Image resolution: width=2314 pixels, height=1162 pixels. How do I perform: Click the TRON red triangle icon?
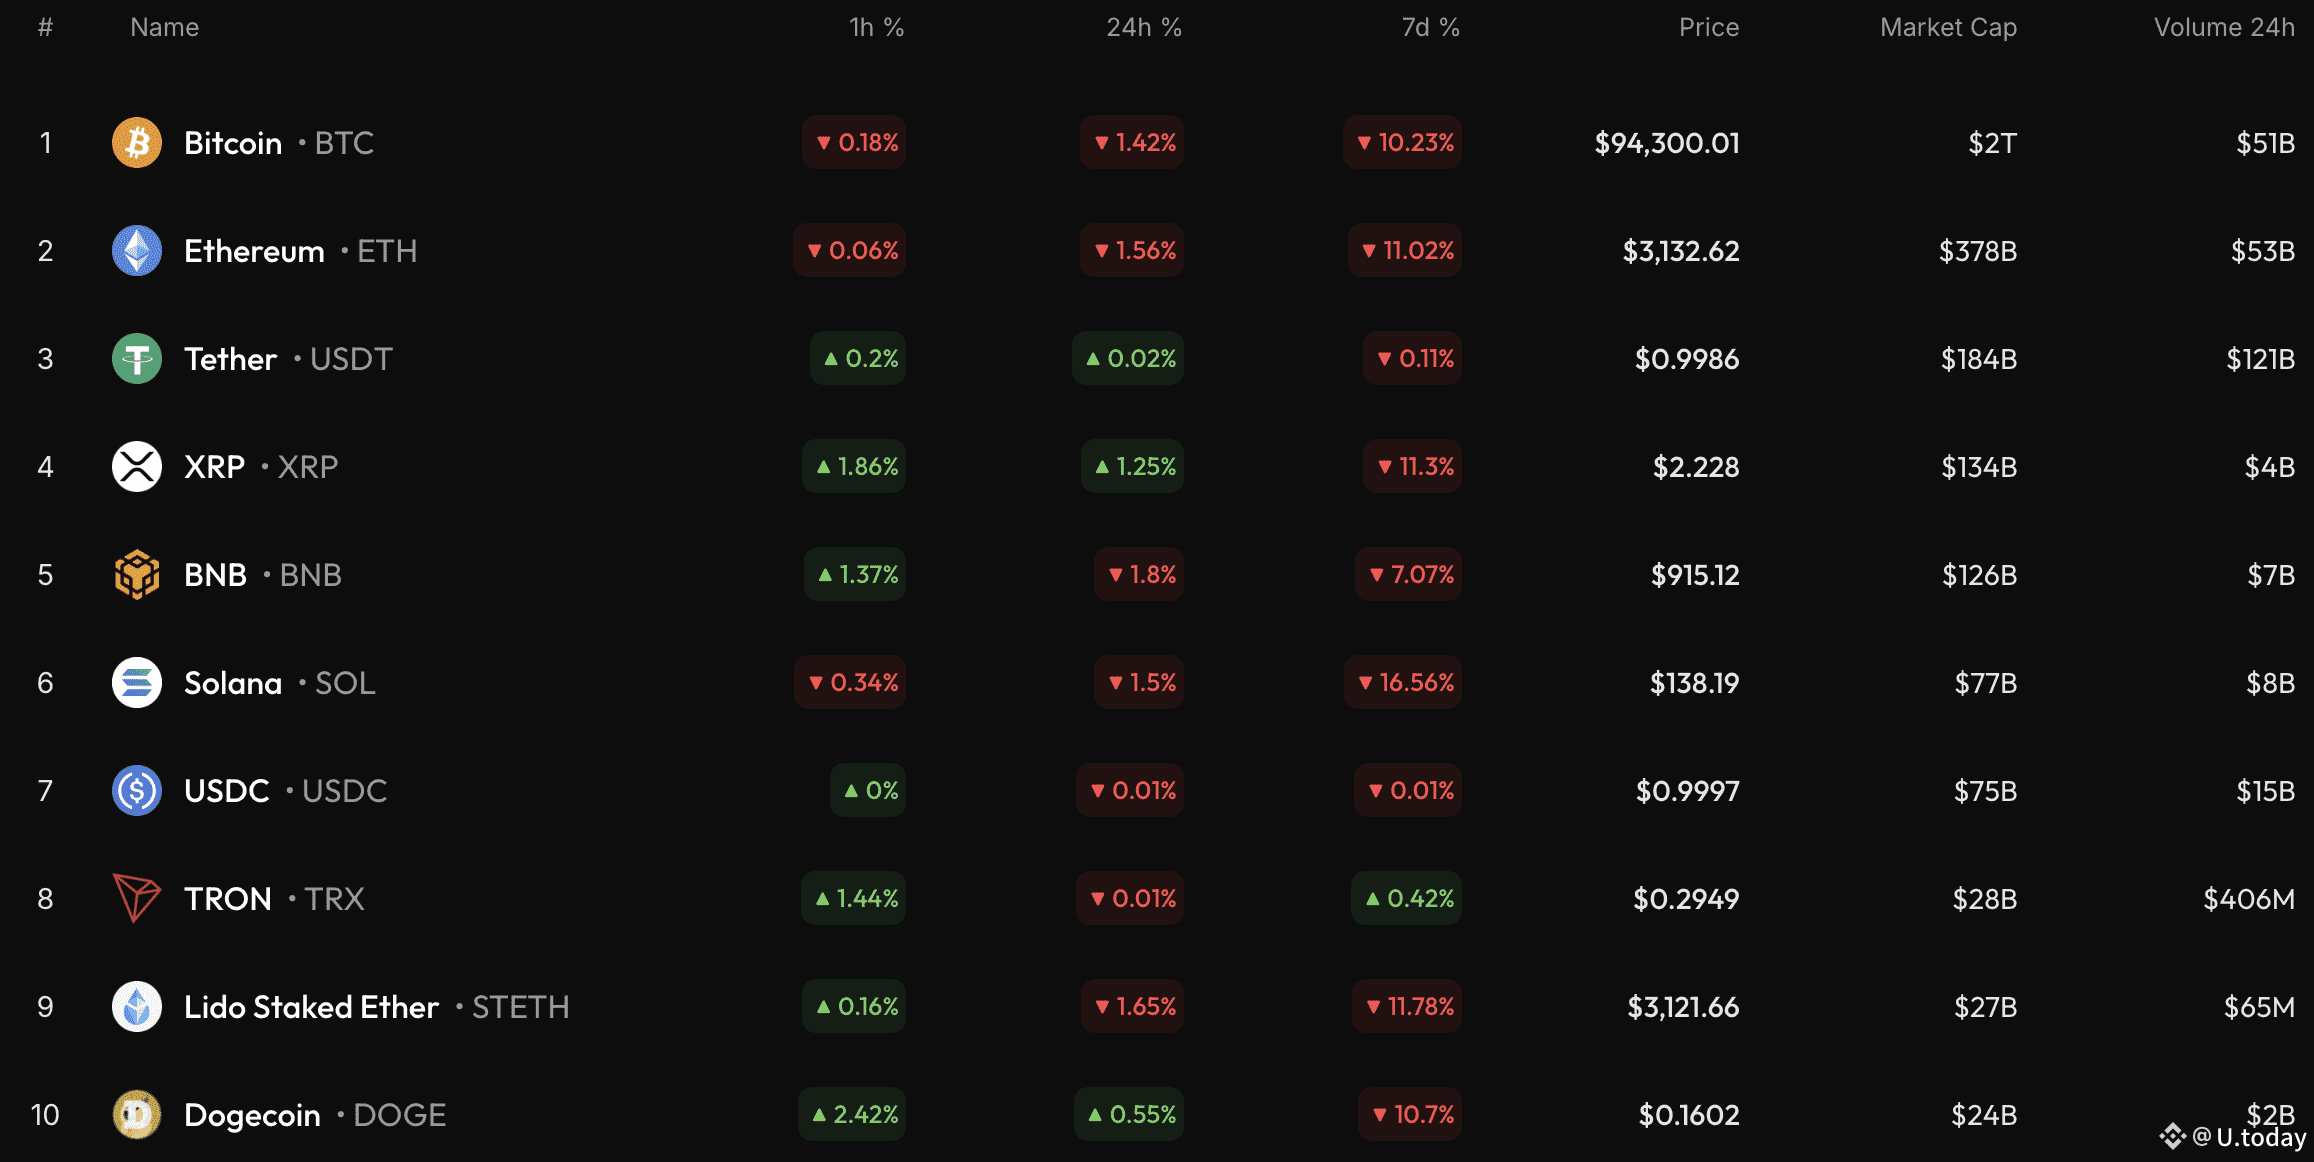tap(137, 898)
